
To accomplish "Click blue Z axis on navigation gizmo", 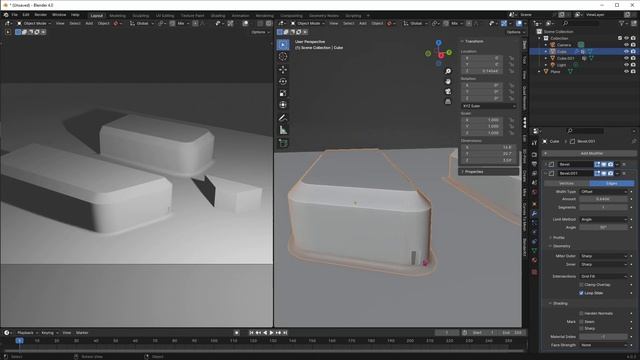I will [x=438, y=43].
